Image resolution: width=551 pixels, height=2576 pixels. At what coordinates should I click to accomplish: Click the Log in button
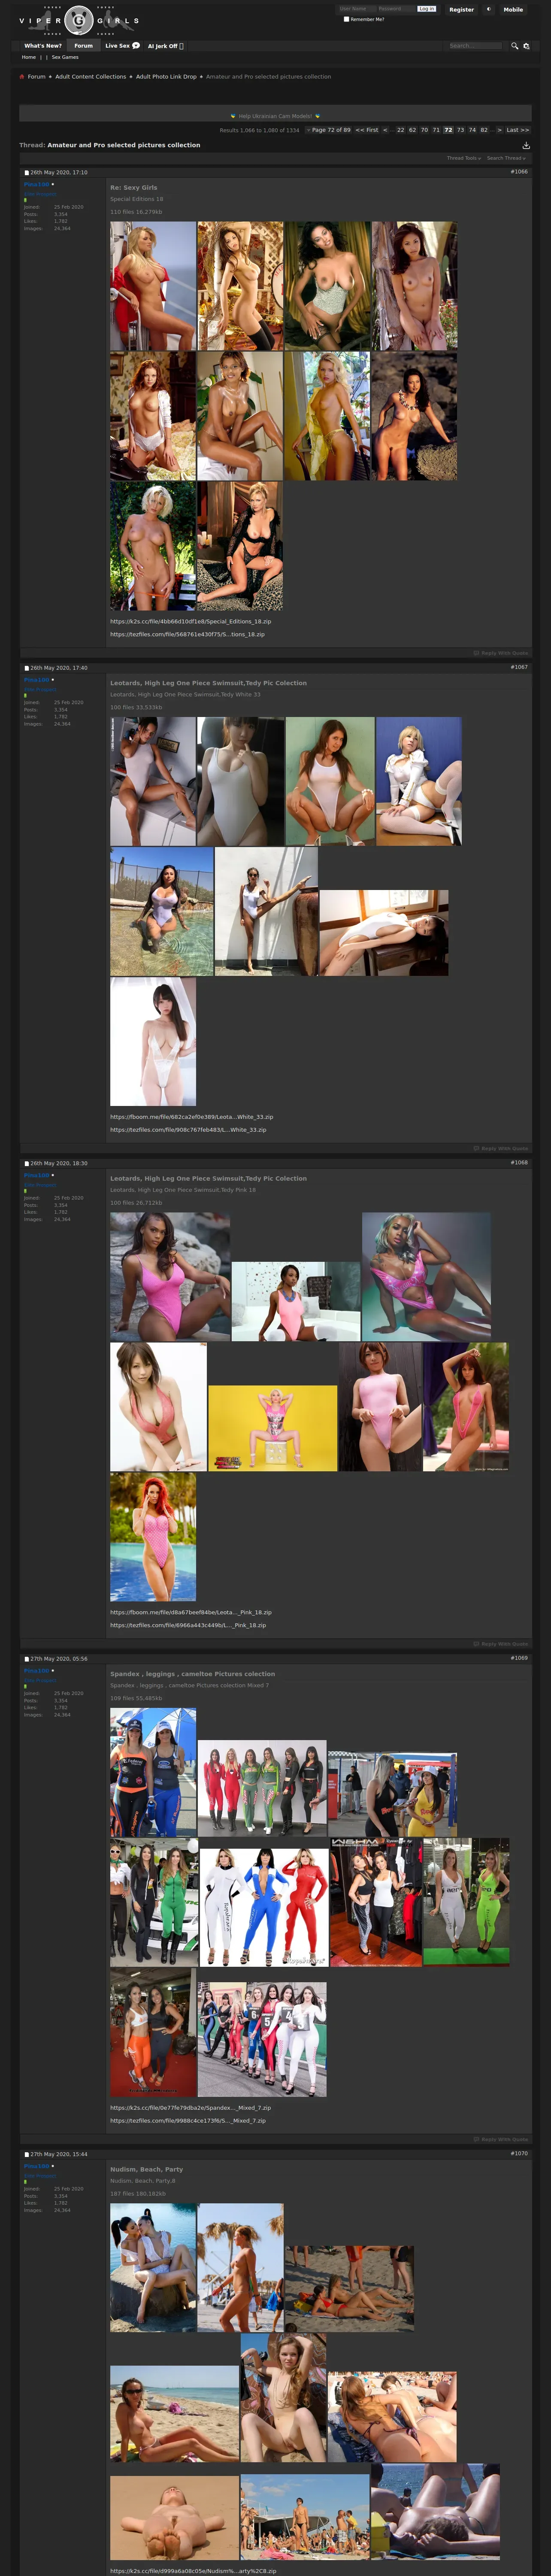(x=427, y=9)
